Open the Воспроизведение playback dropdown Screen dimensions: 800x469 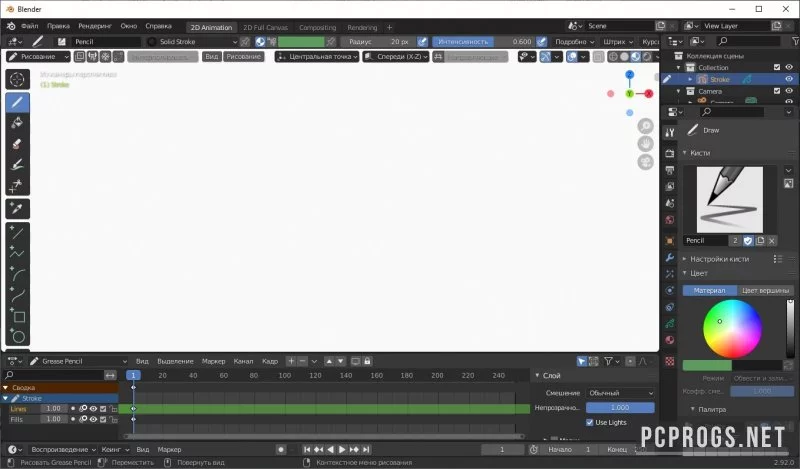pos(63,450)
